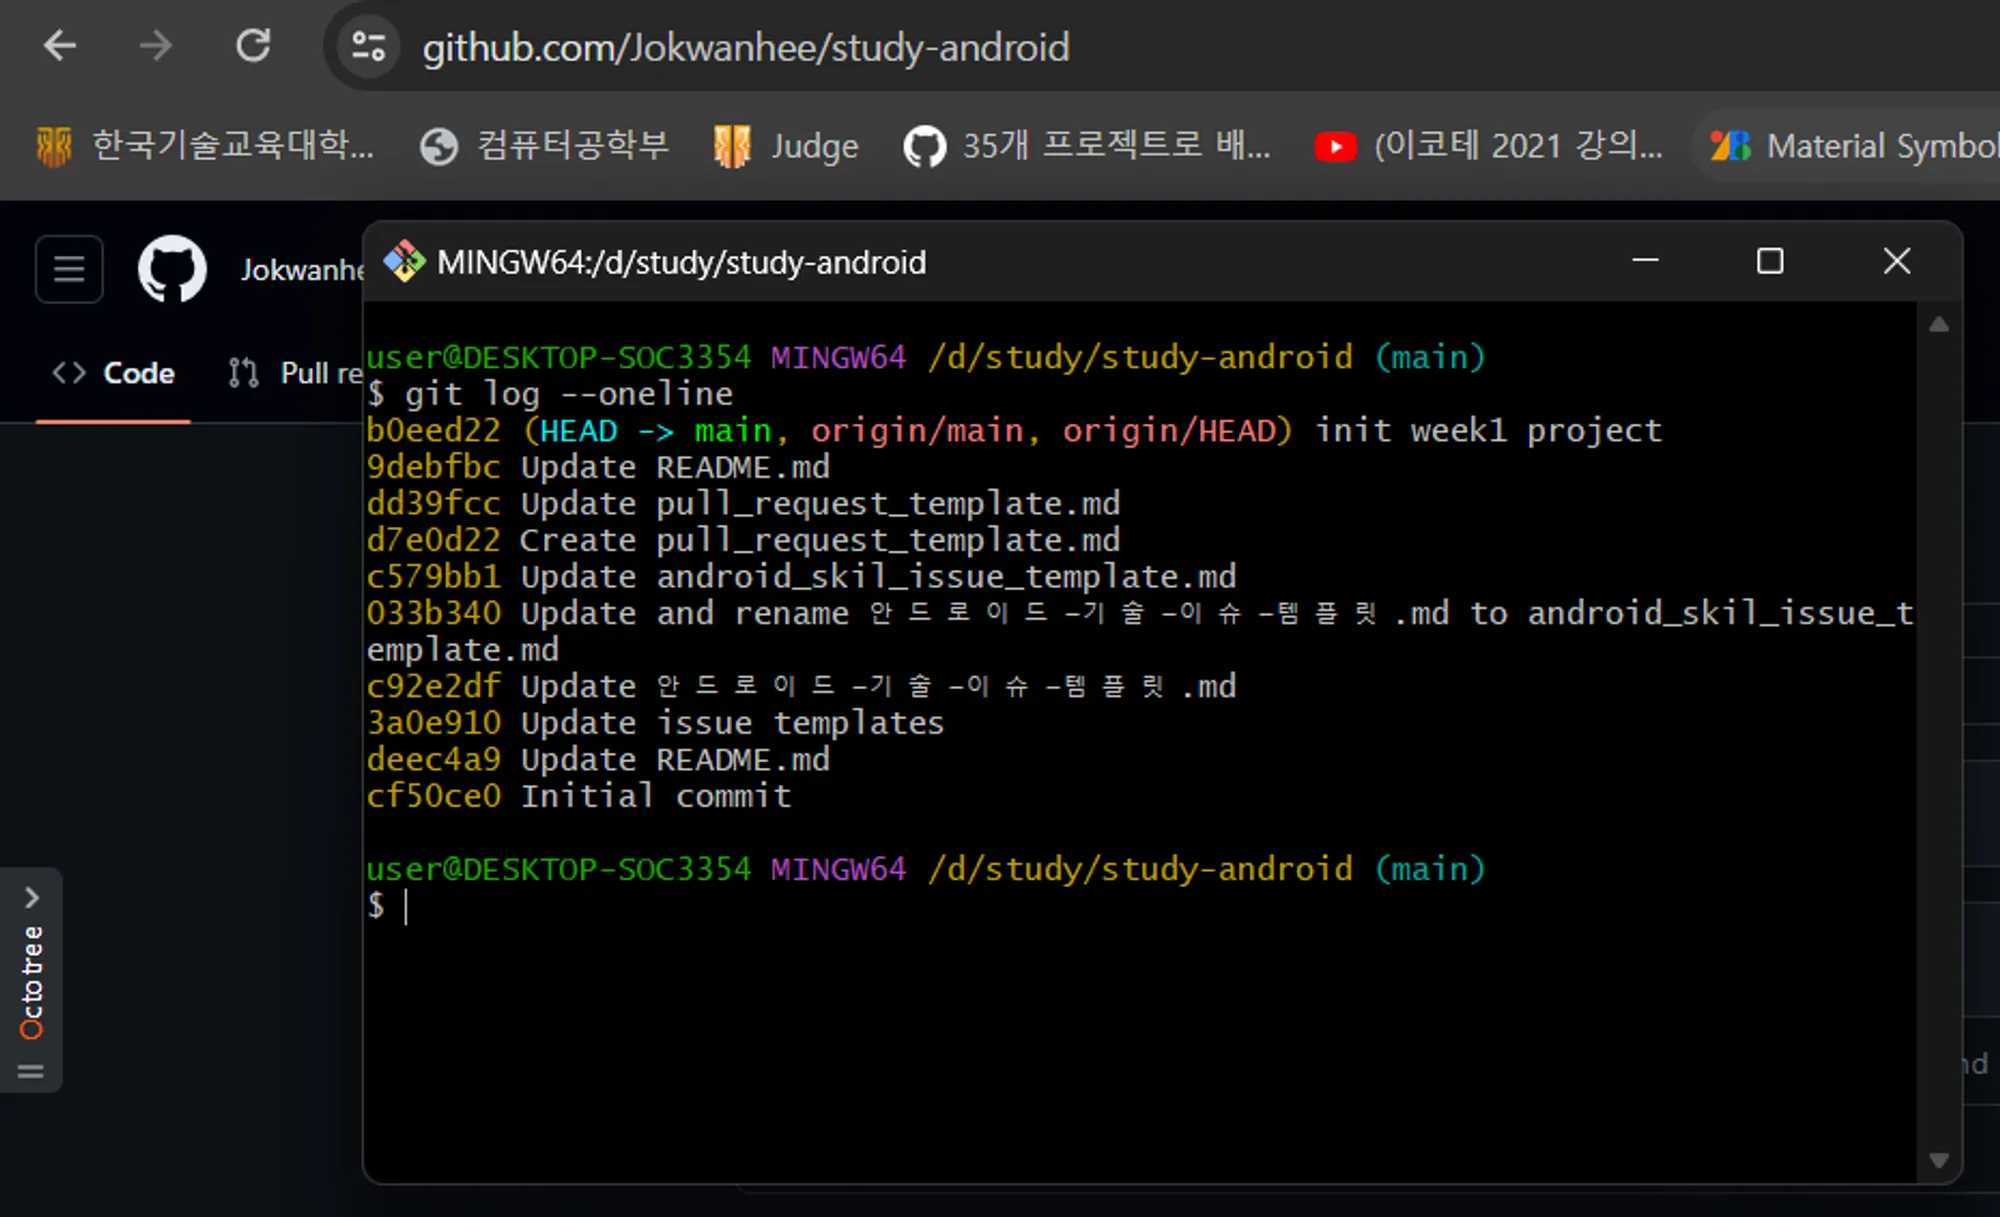Click commit hash 3a0e910 in terminal
This screenshot has height=1217, width=2000.
point(433,723)
